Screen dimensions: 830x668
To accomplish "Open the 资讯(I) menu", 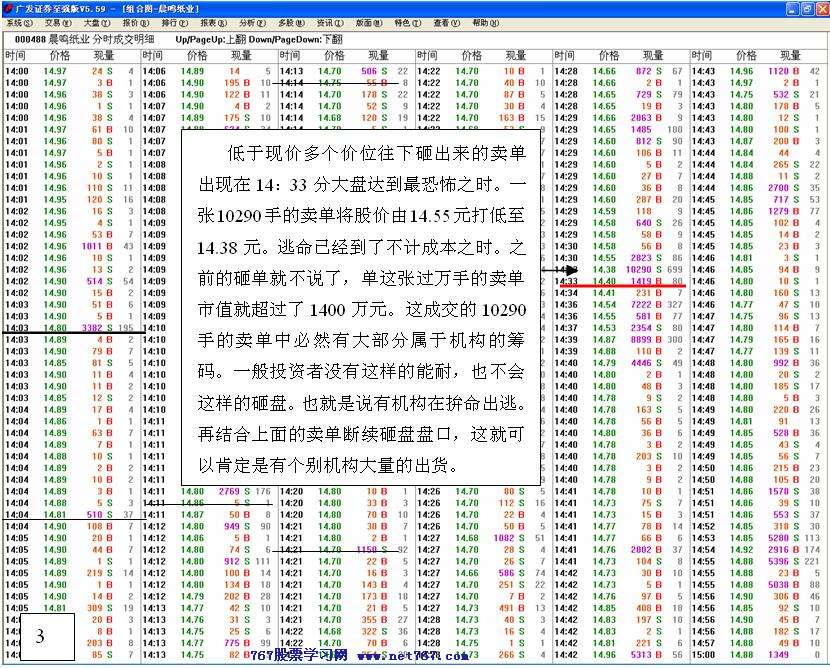I will [330, 23].
